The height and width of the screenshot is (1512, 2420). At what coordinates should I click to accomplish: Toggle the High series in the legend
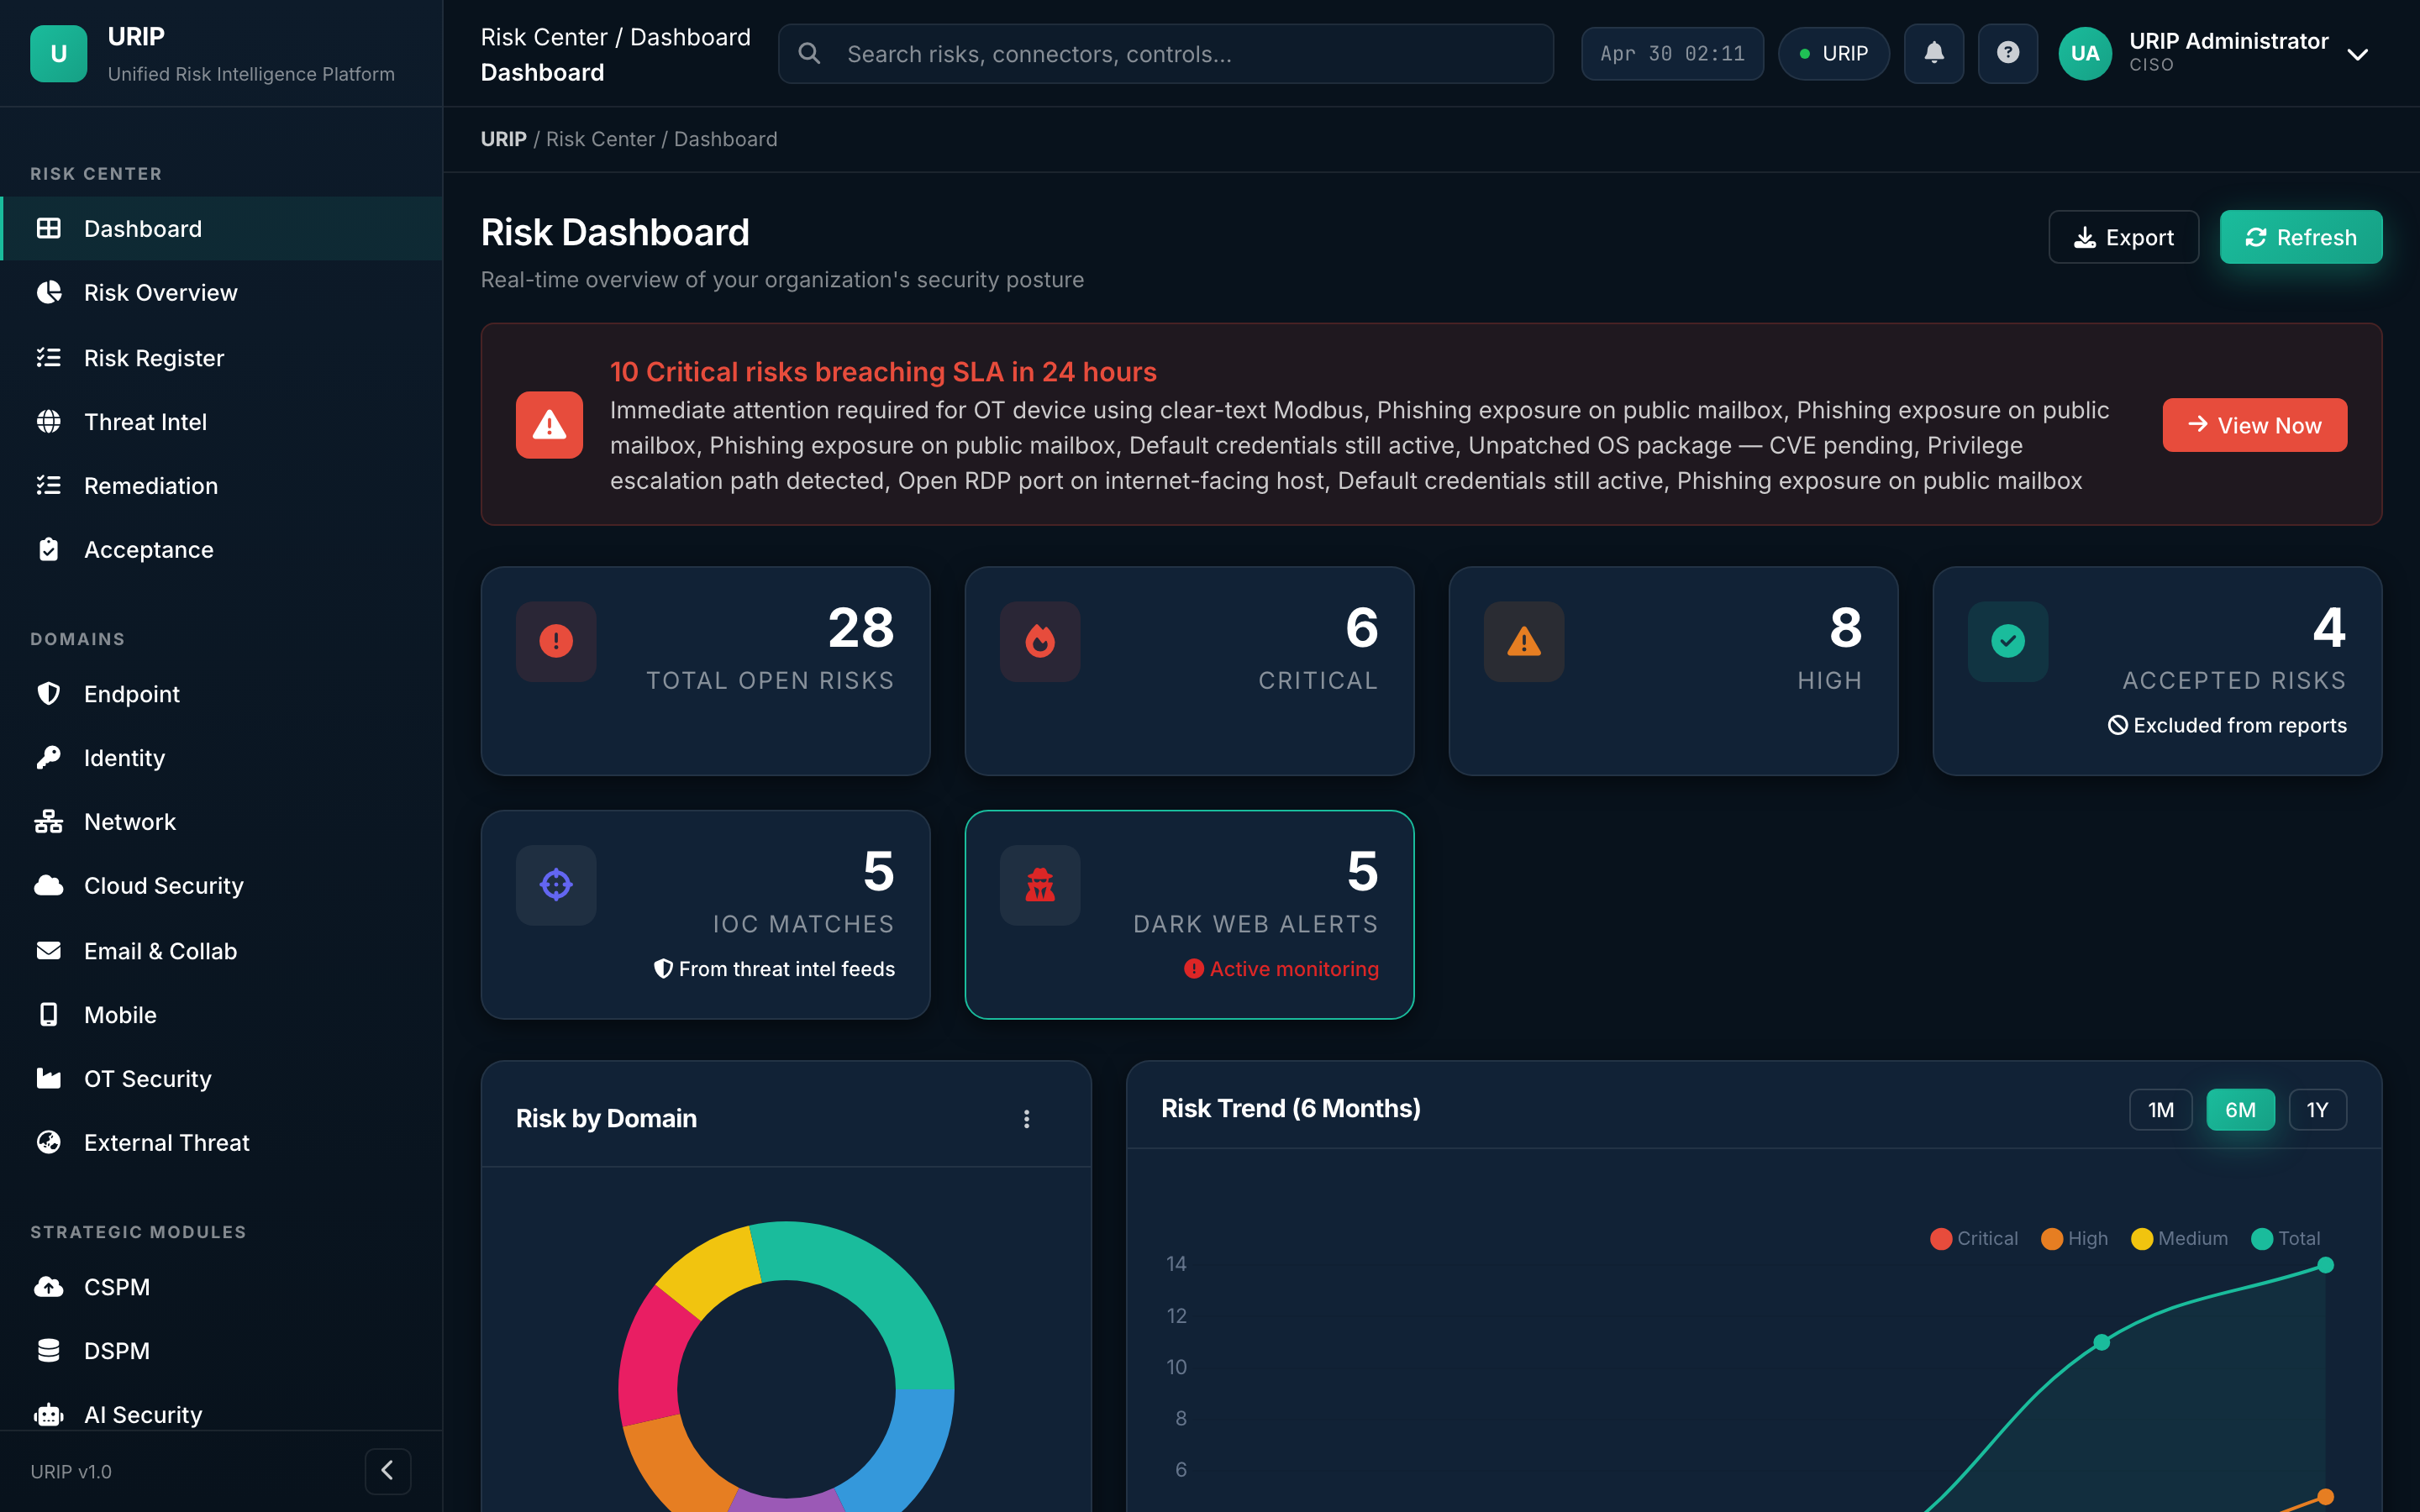pos(2074,1238)
